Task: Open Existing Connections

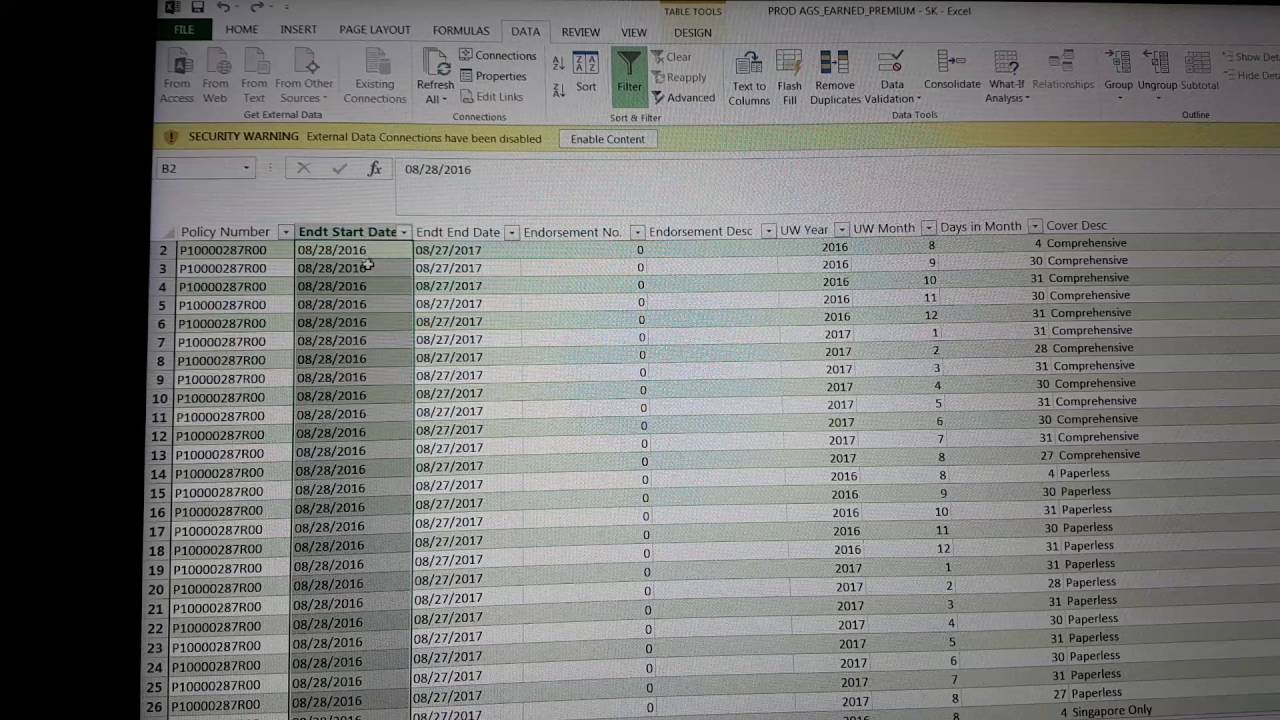Action: 375,76
